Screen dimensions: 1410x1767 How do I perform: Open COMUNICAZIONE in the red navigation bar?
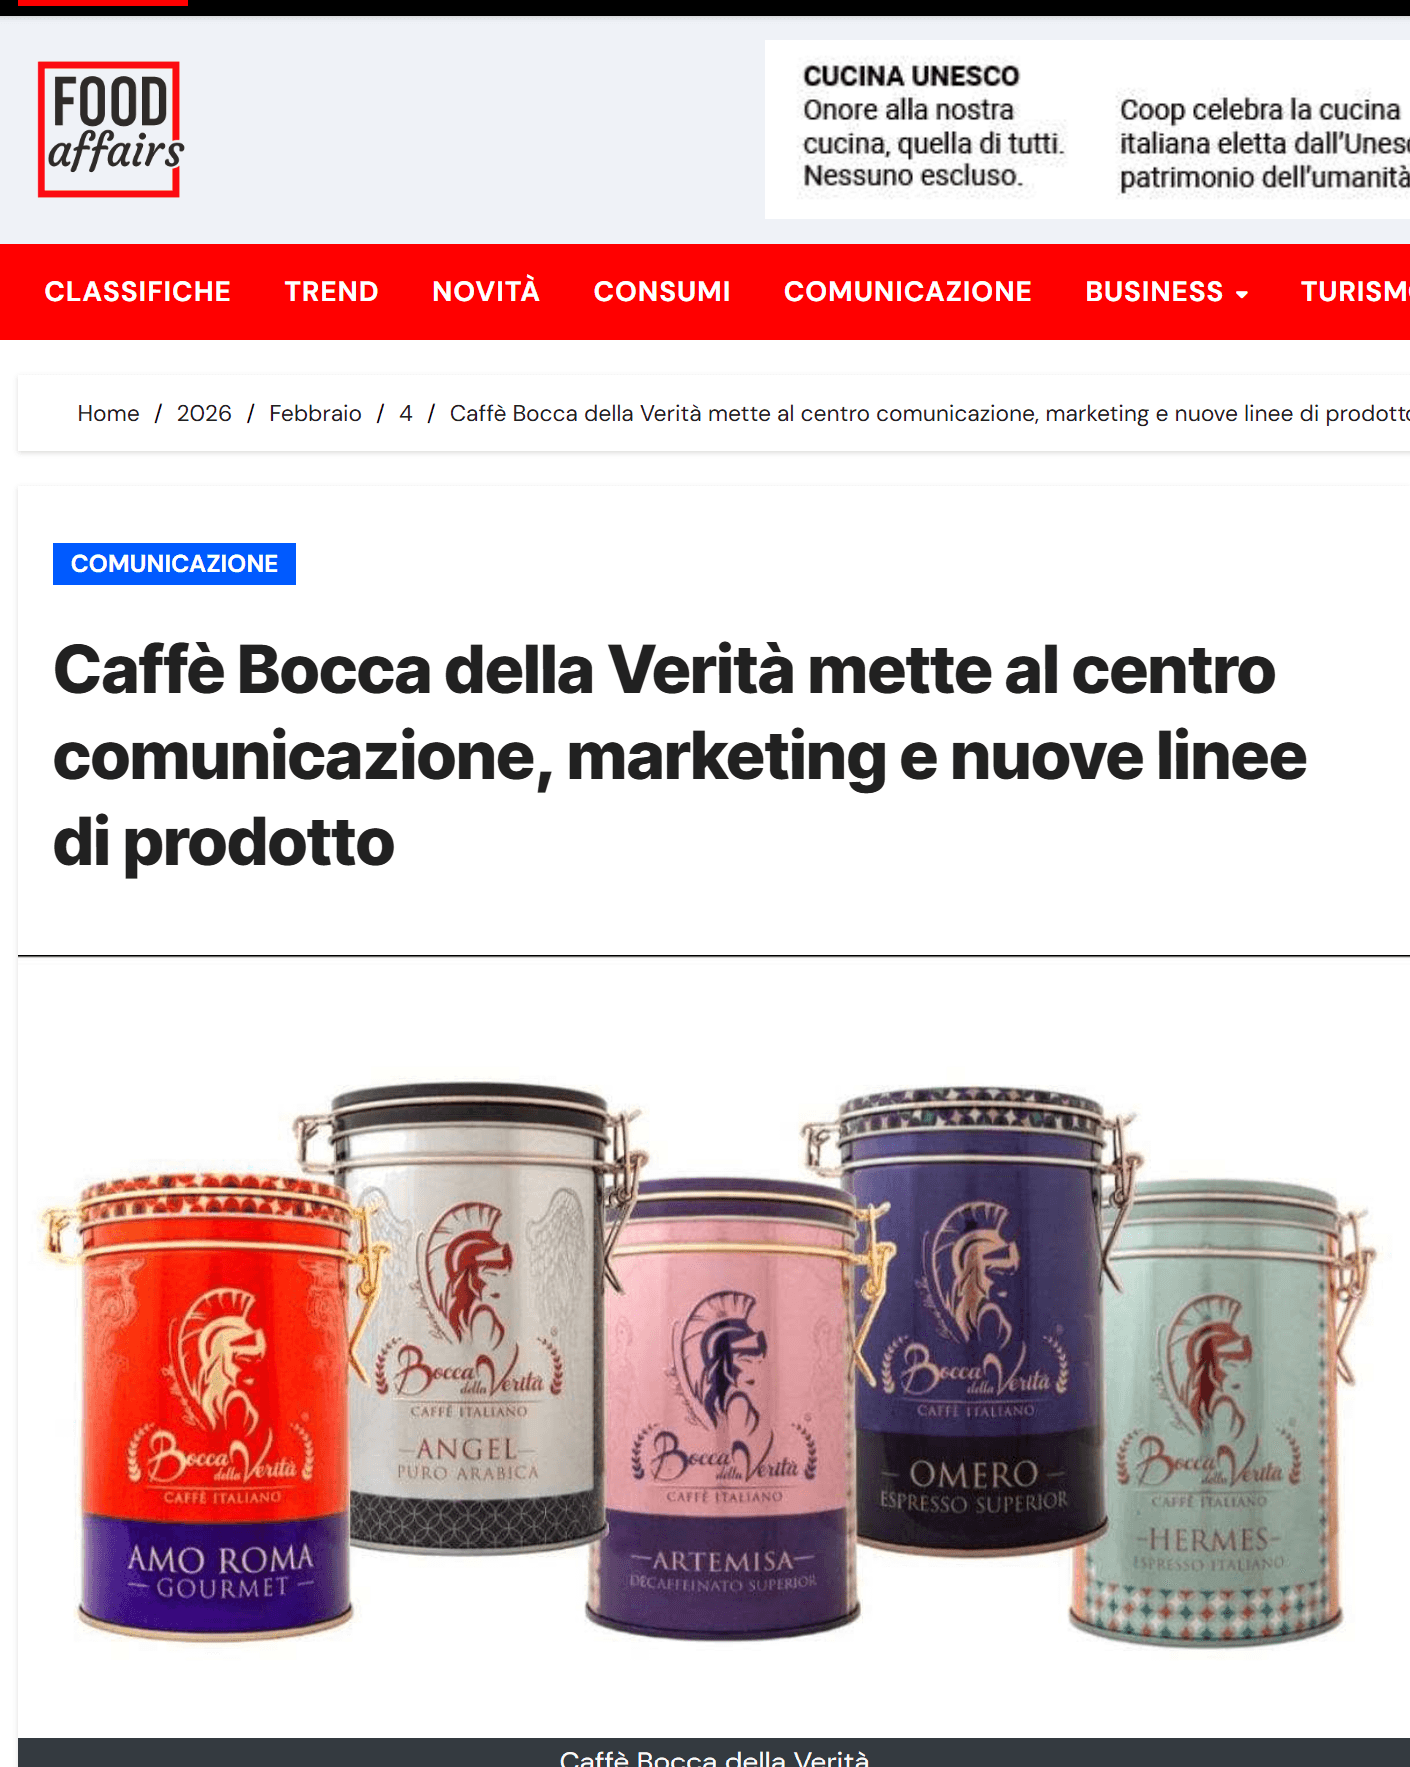[x=907, y=291]
